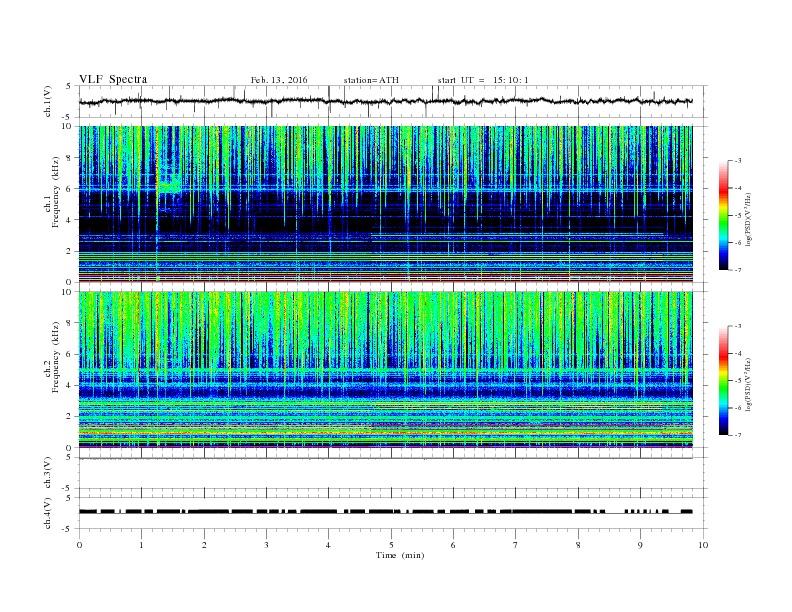Click the ch.1 spectrogram color scale bar
The height and width of the screenshot is (612, 792).
[x=723, y=216]
